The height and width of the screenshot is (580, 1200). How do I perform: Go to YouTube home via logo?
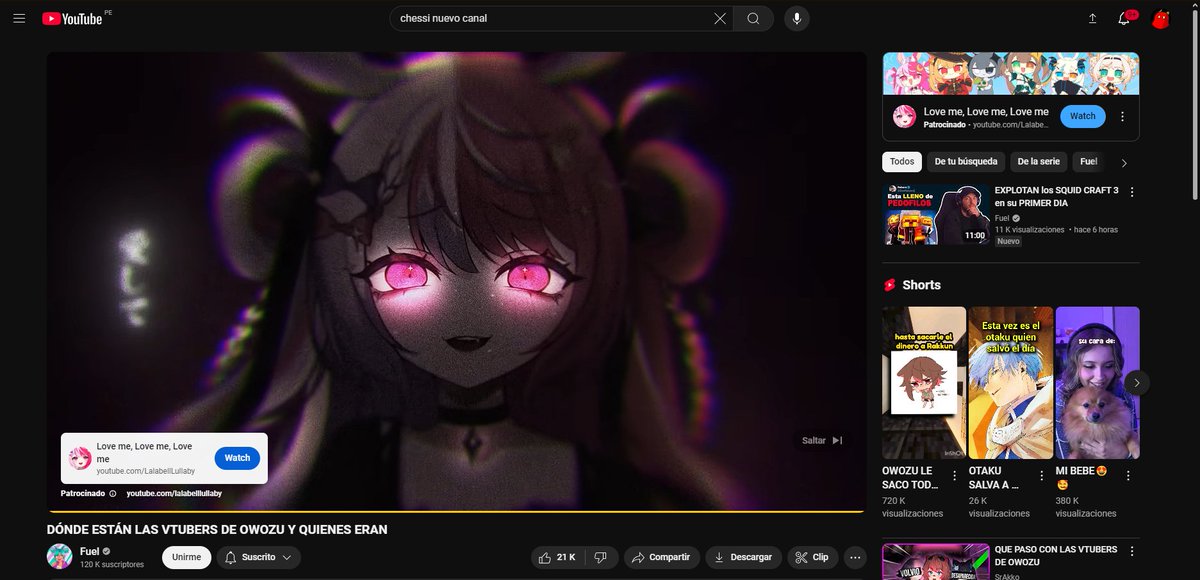[x=73, y=19]
